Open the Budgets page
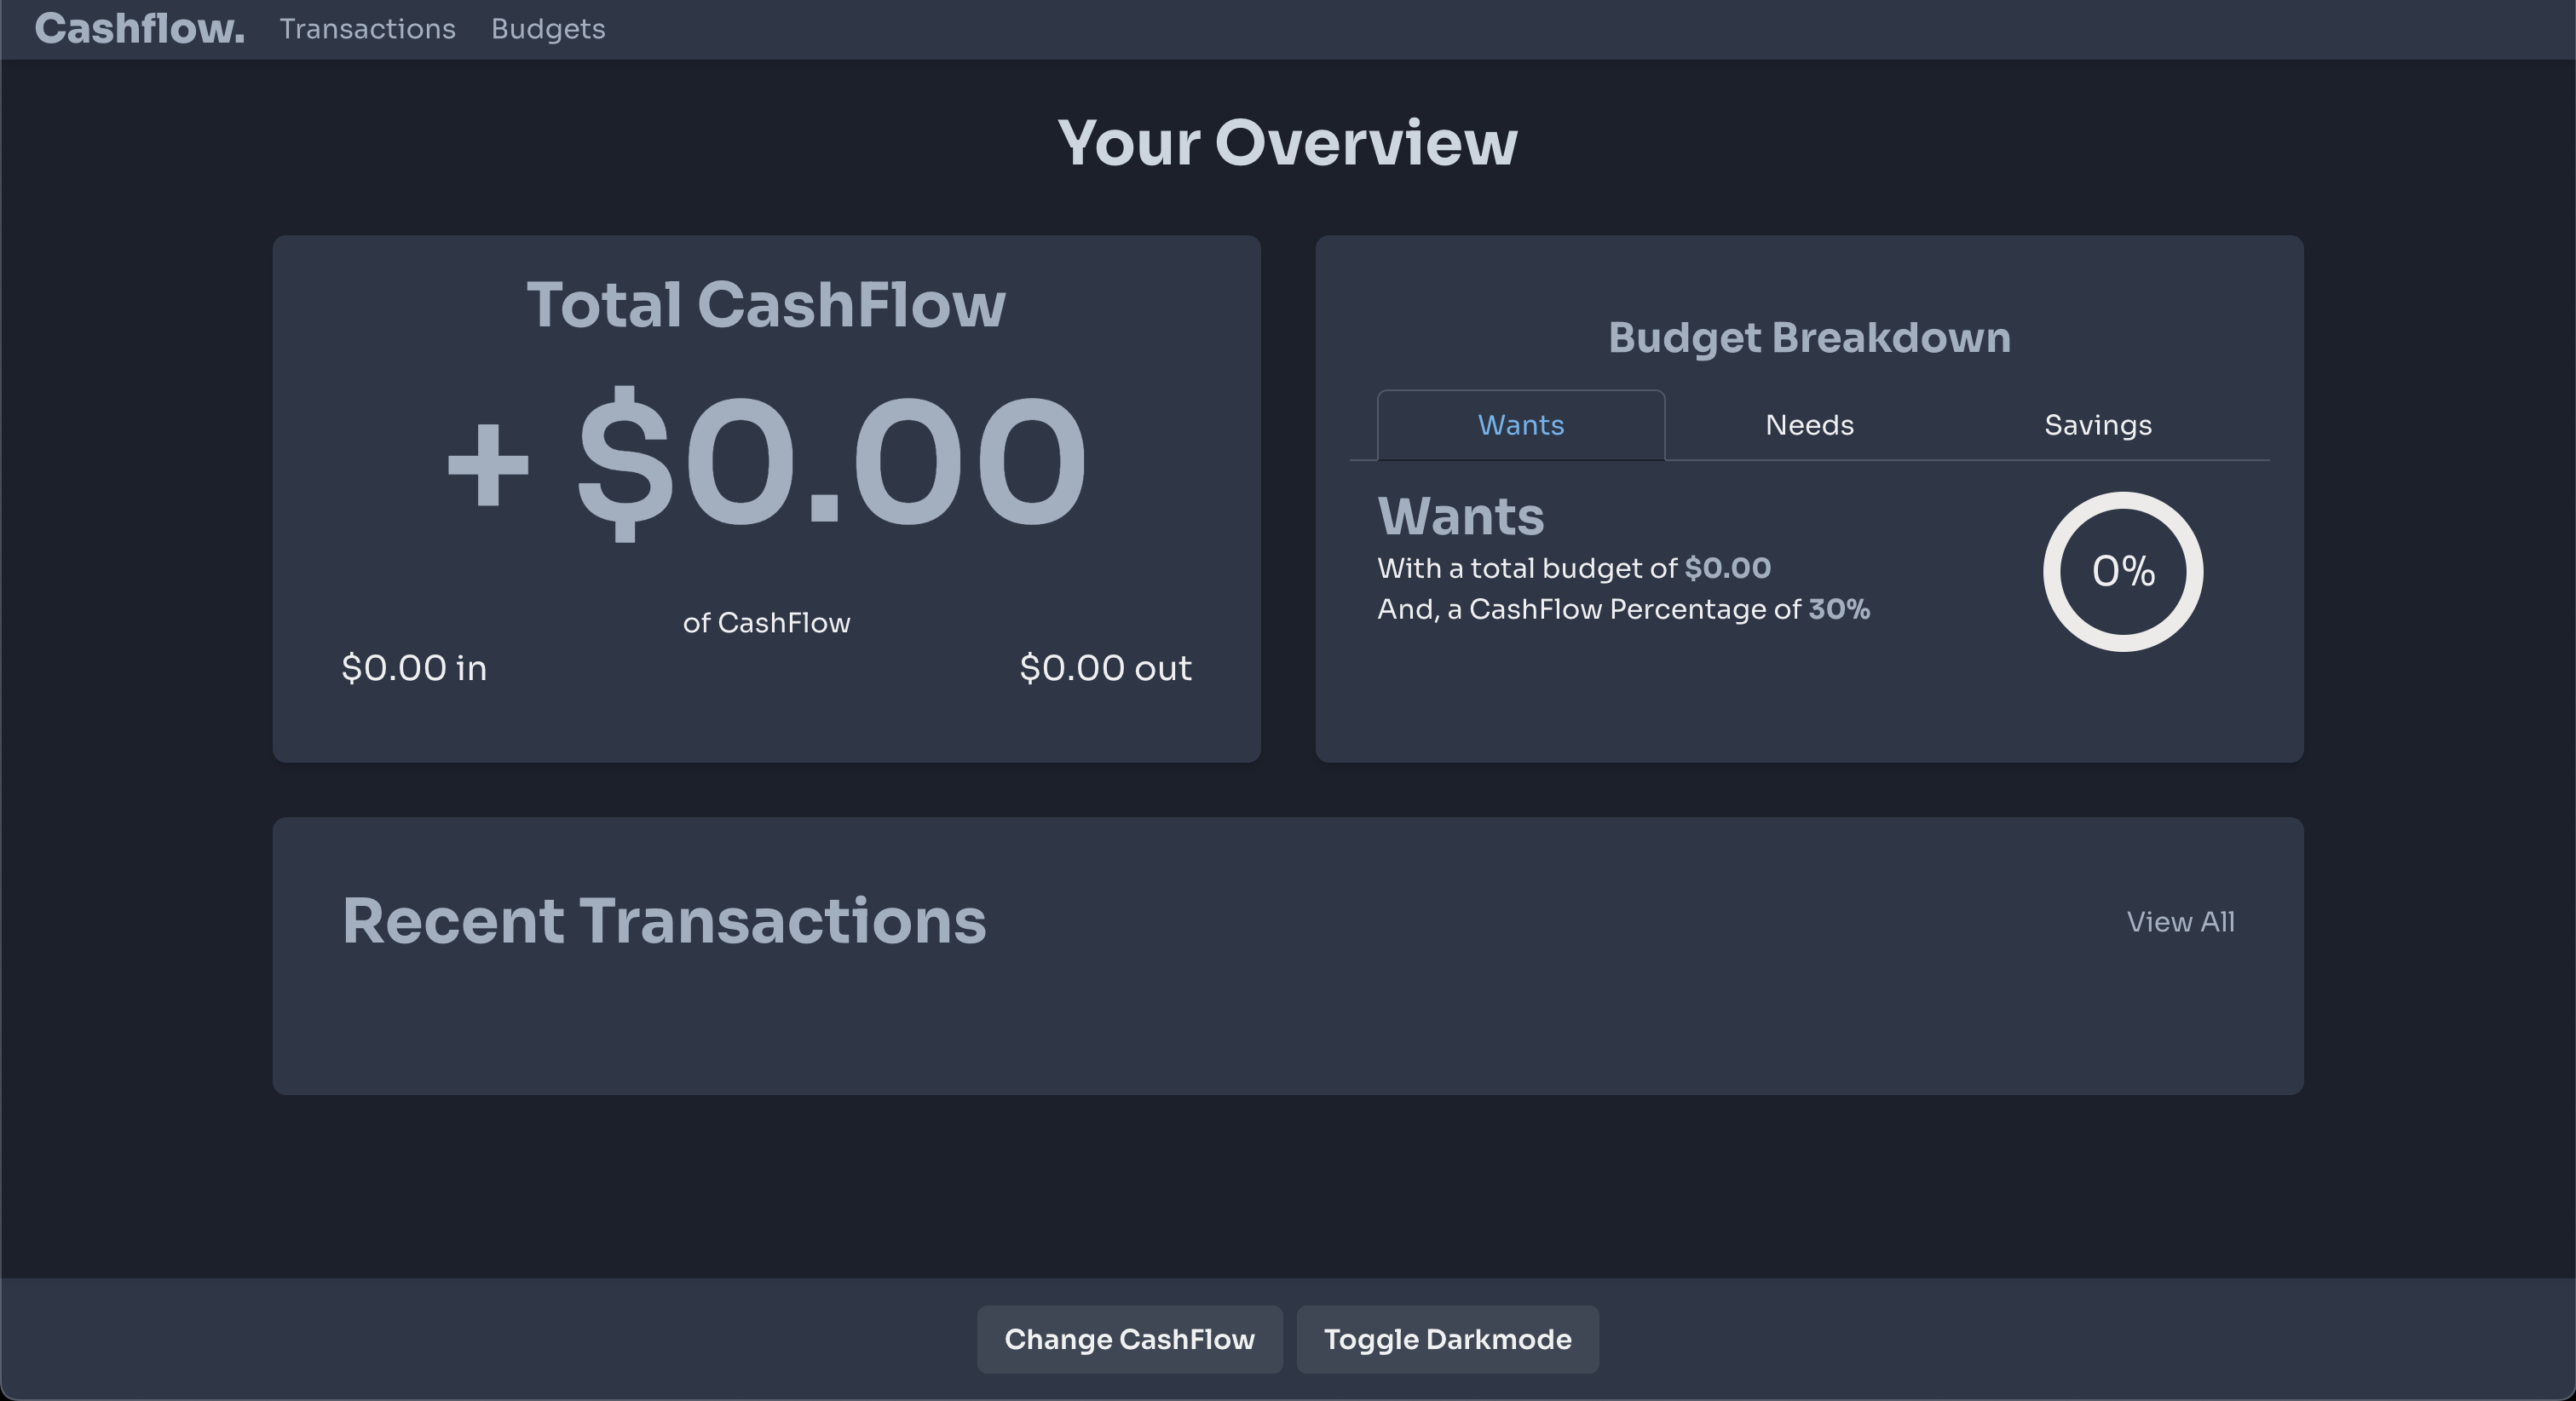Viewport: 2576px width, 1401px height. coord(547,29)
